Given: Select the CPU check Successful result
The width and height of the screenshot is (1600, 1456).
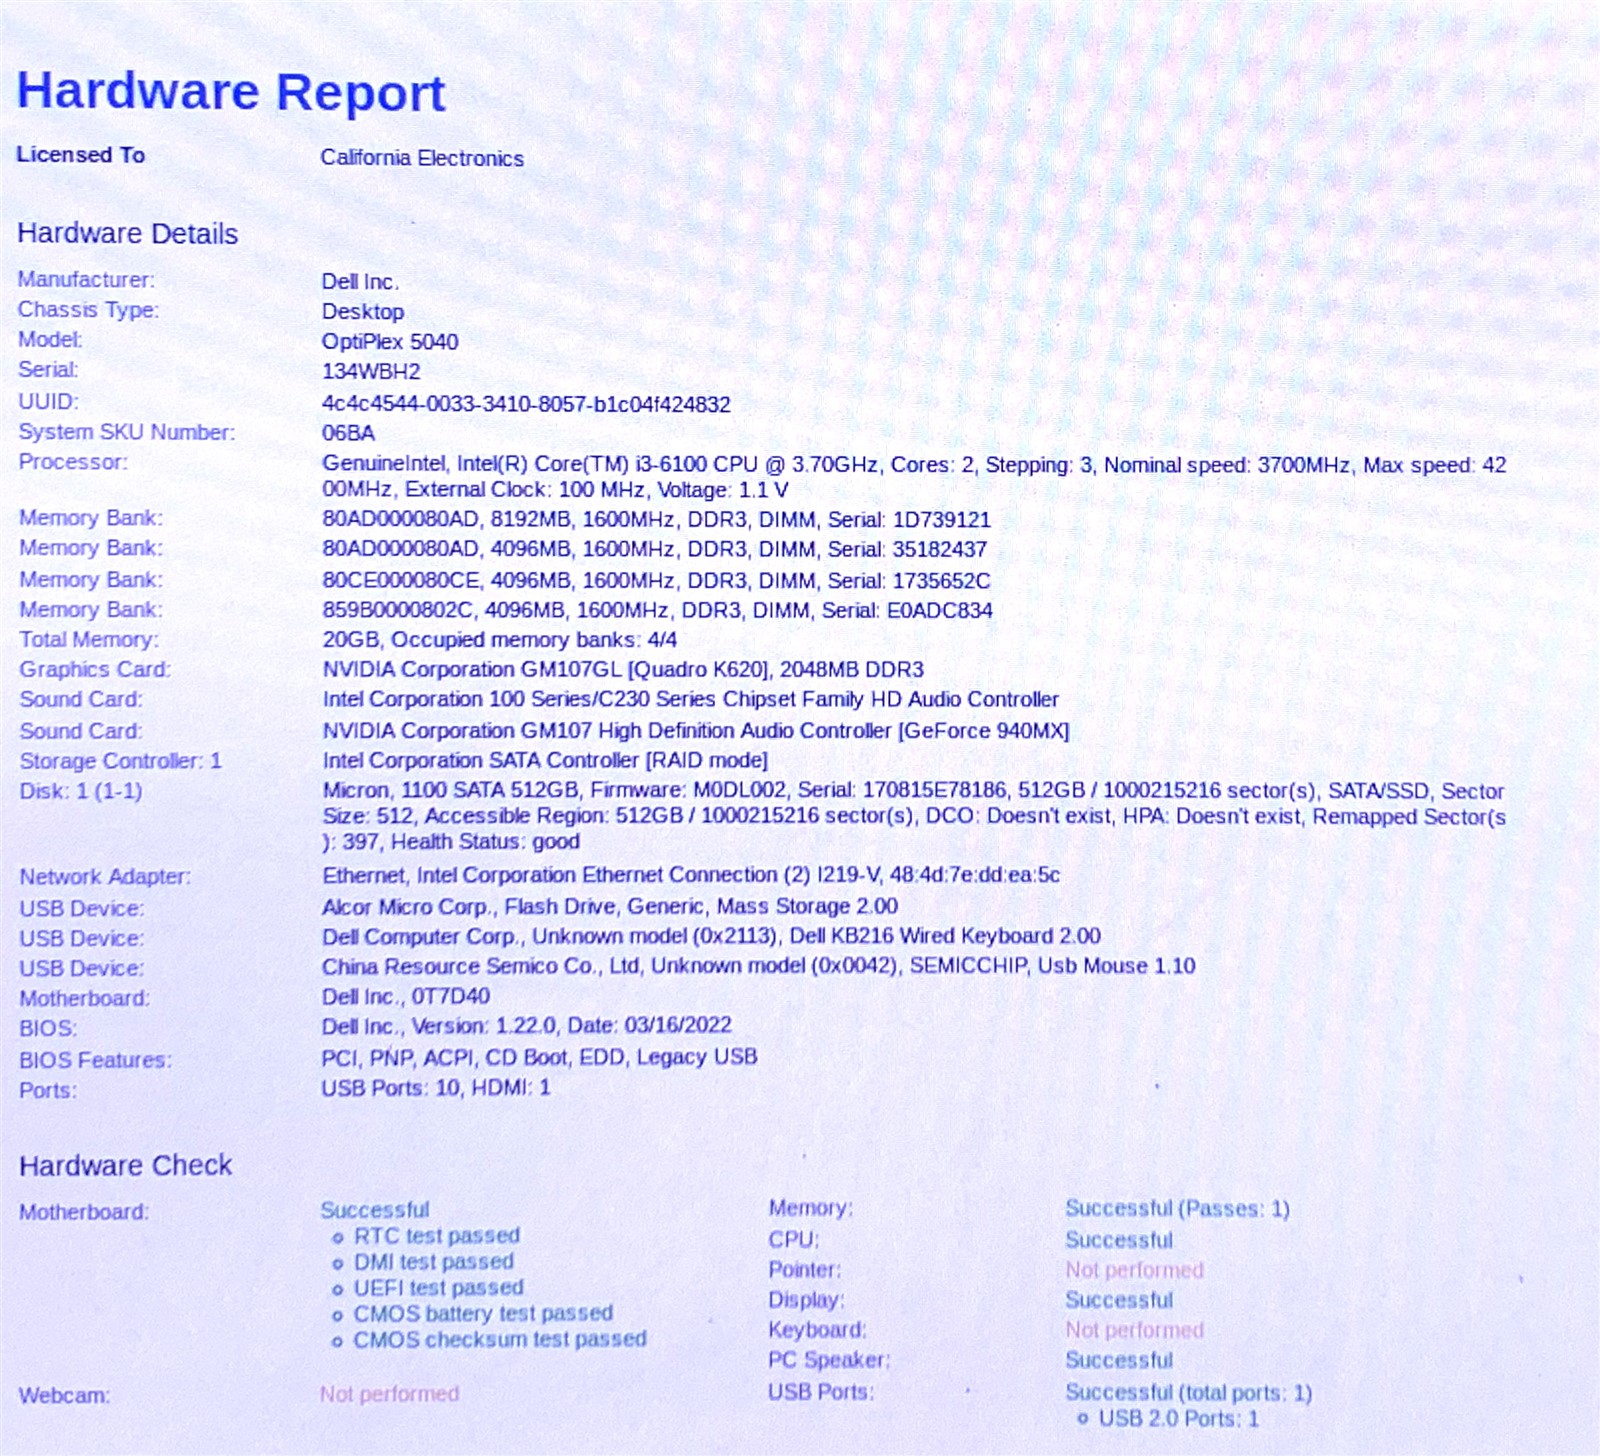Looking at the screenshot, I should coord(1119,1240).
